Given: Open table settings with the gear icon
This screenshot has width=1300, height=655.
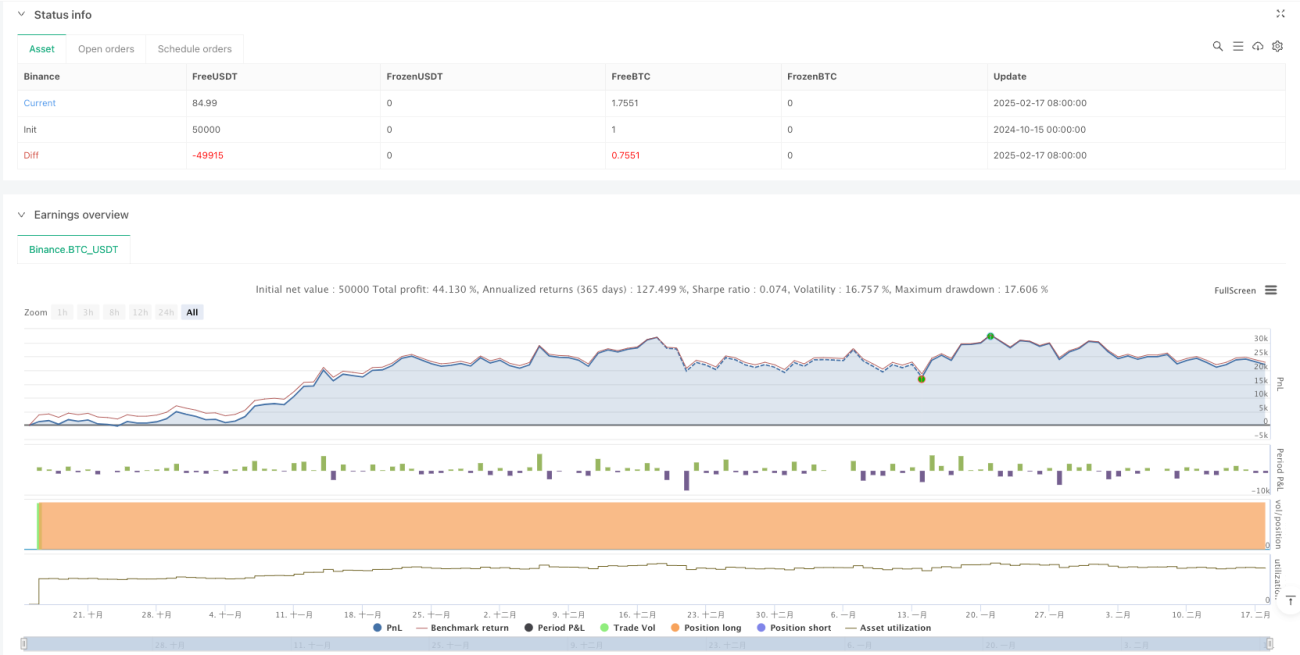Looking at the screenshot, I should click(x=1277, y=46).
